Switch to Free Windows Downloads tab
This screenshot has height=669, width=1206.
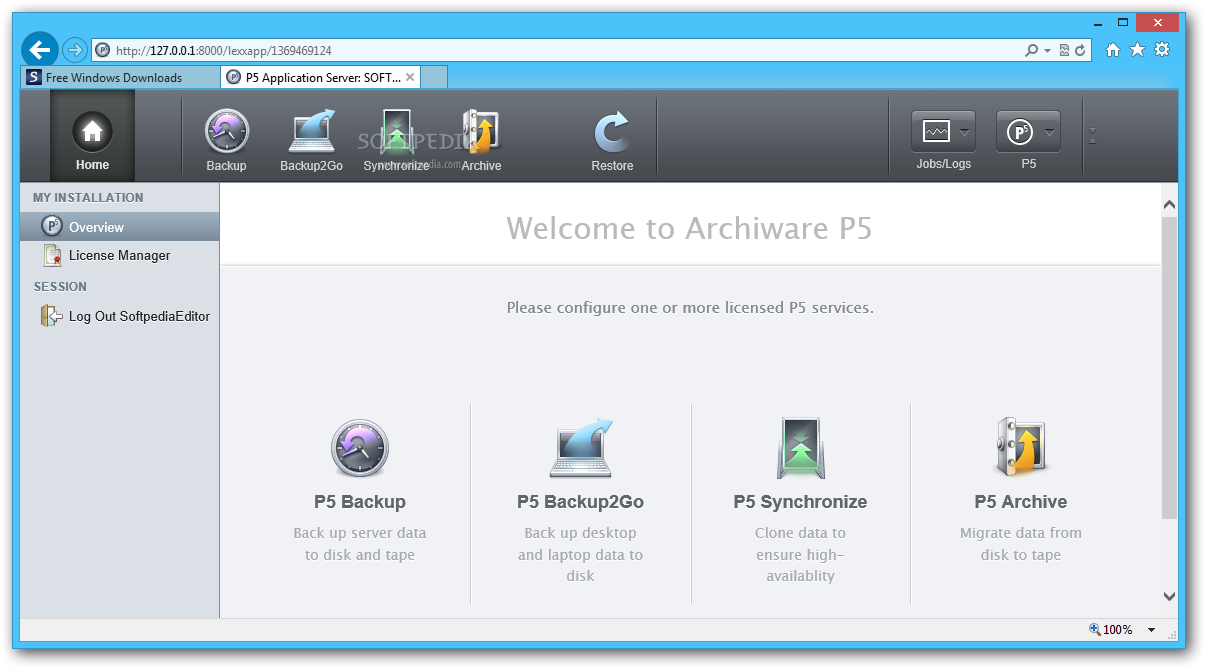(120, 77)
